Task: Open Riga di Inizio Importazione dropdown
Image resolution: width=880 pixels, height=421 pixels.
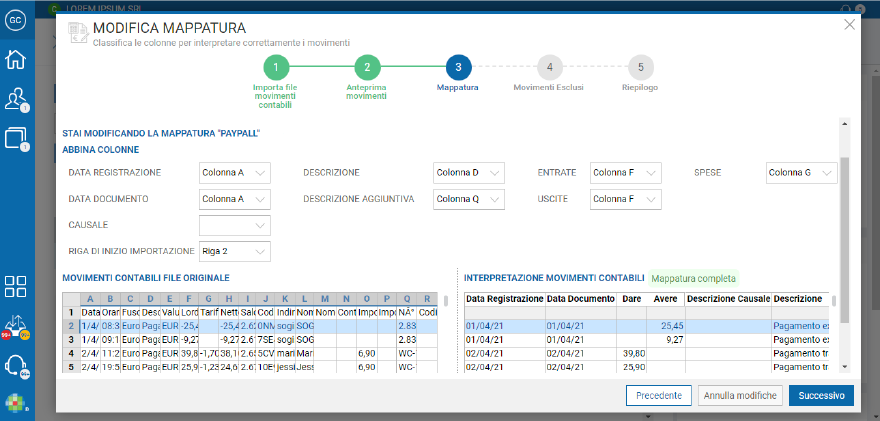Action: pos(235,251)
